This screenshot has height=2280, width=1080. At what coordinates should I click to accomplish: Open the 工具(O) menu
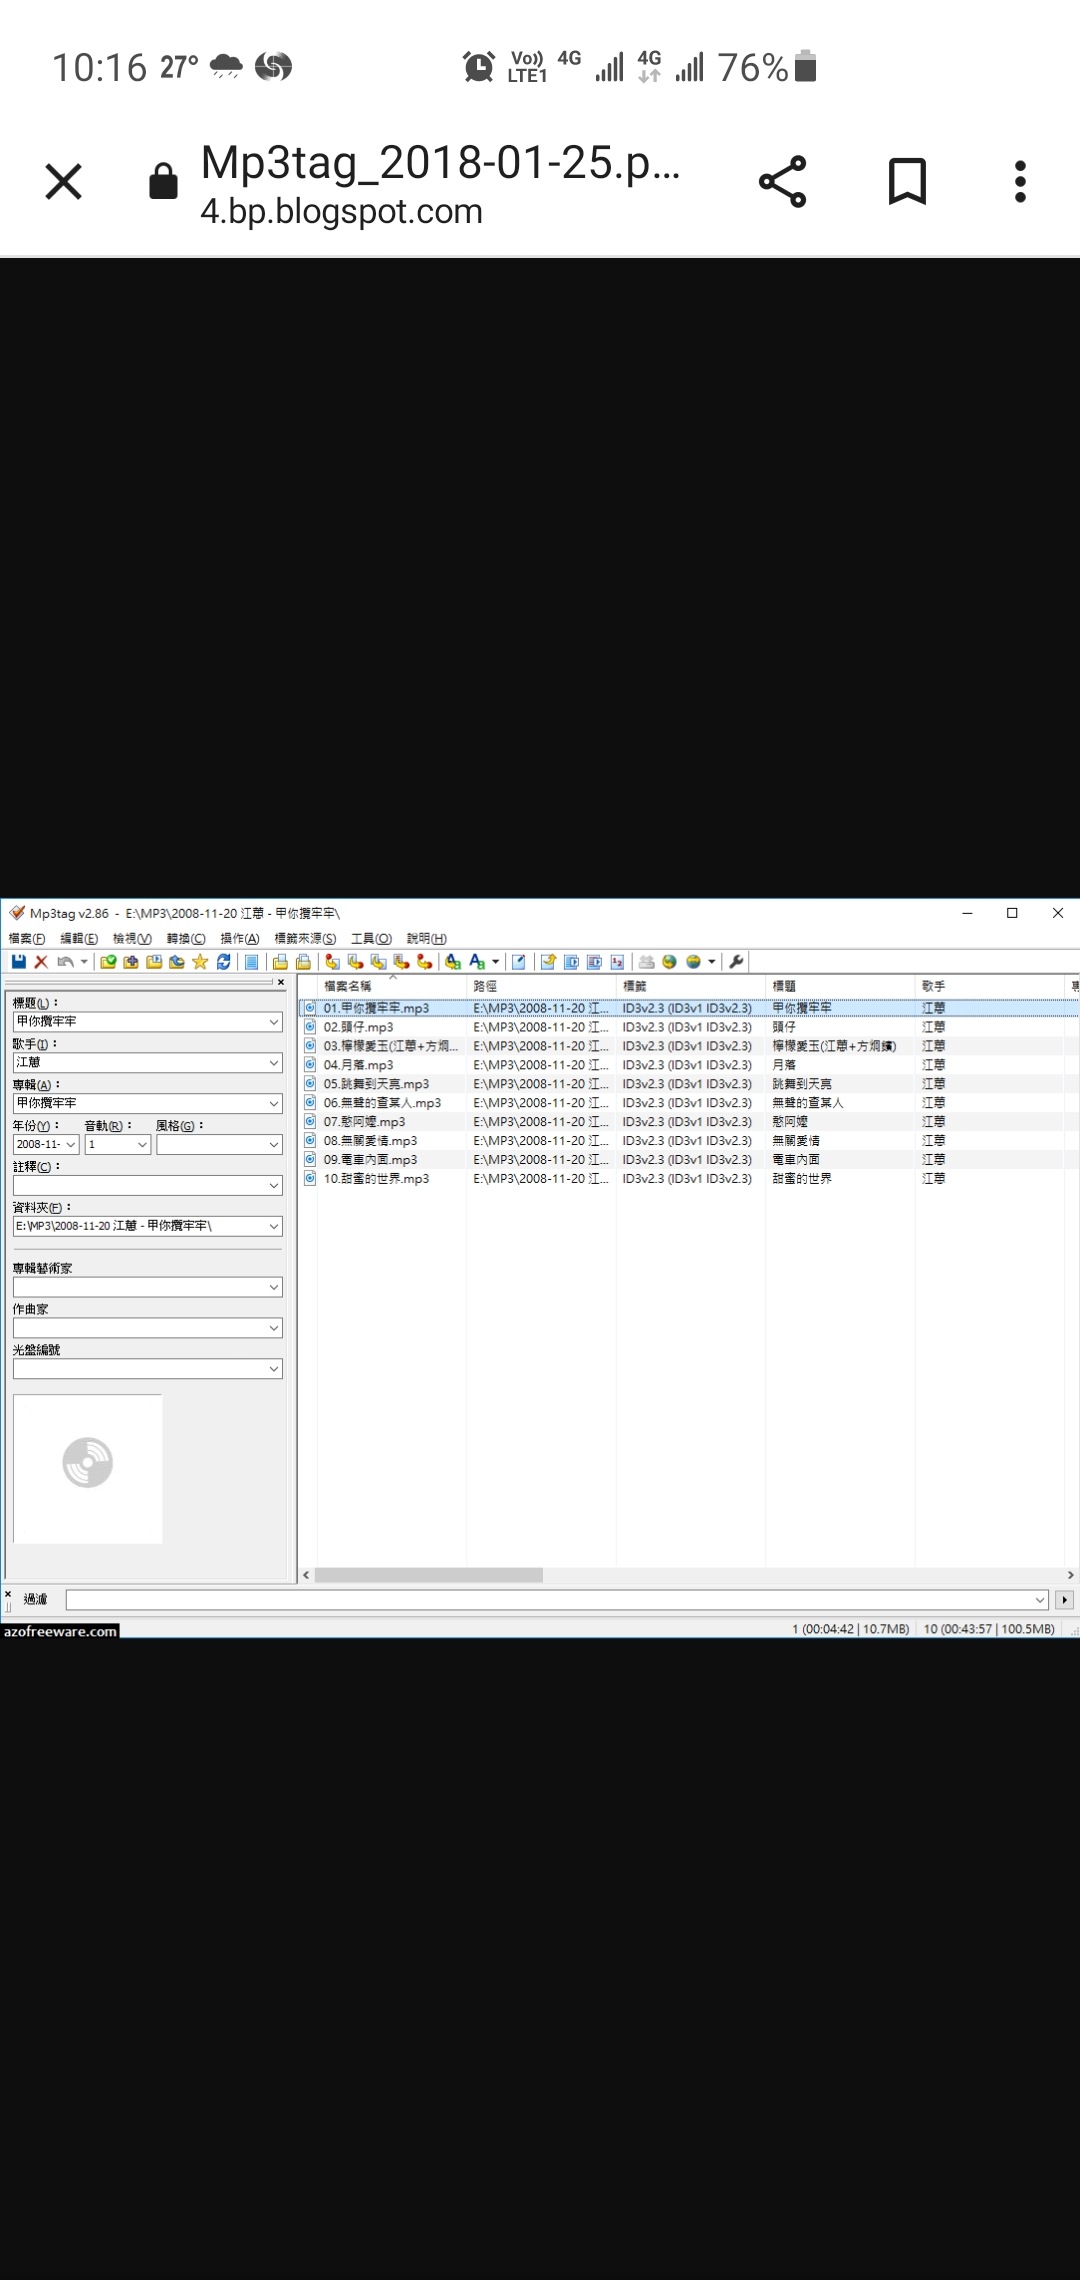coord(371,938)
